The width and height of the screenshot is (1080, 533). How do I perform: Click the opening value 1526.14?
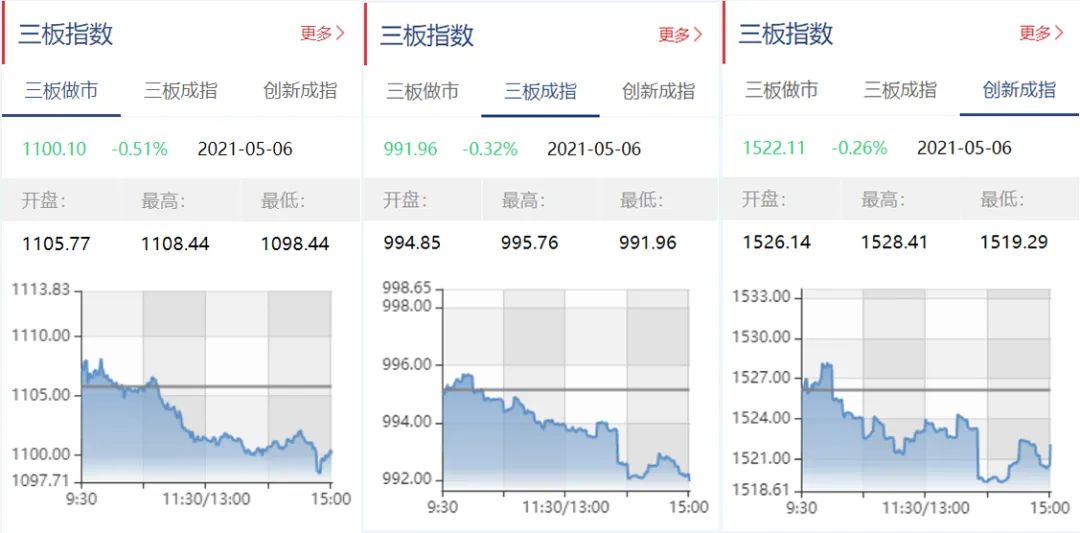(776, 242)
